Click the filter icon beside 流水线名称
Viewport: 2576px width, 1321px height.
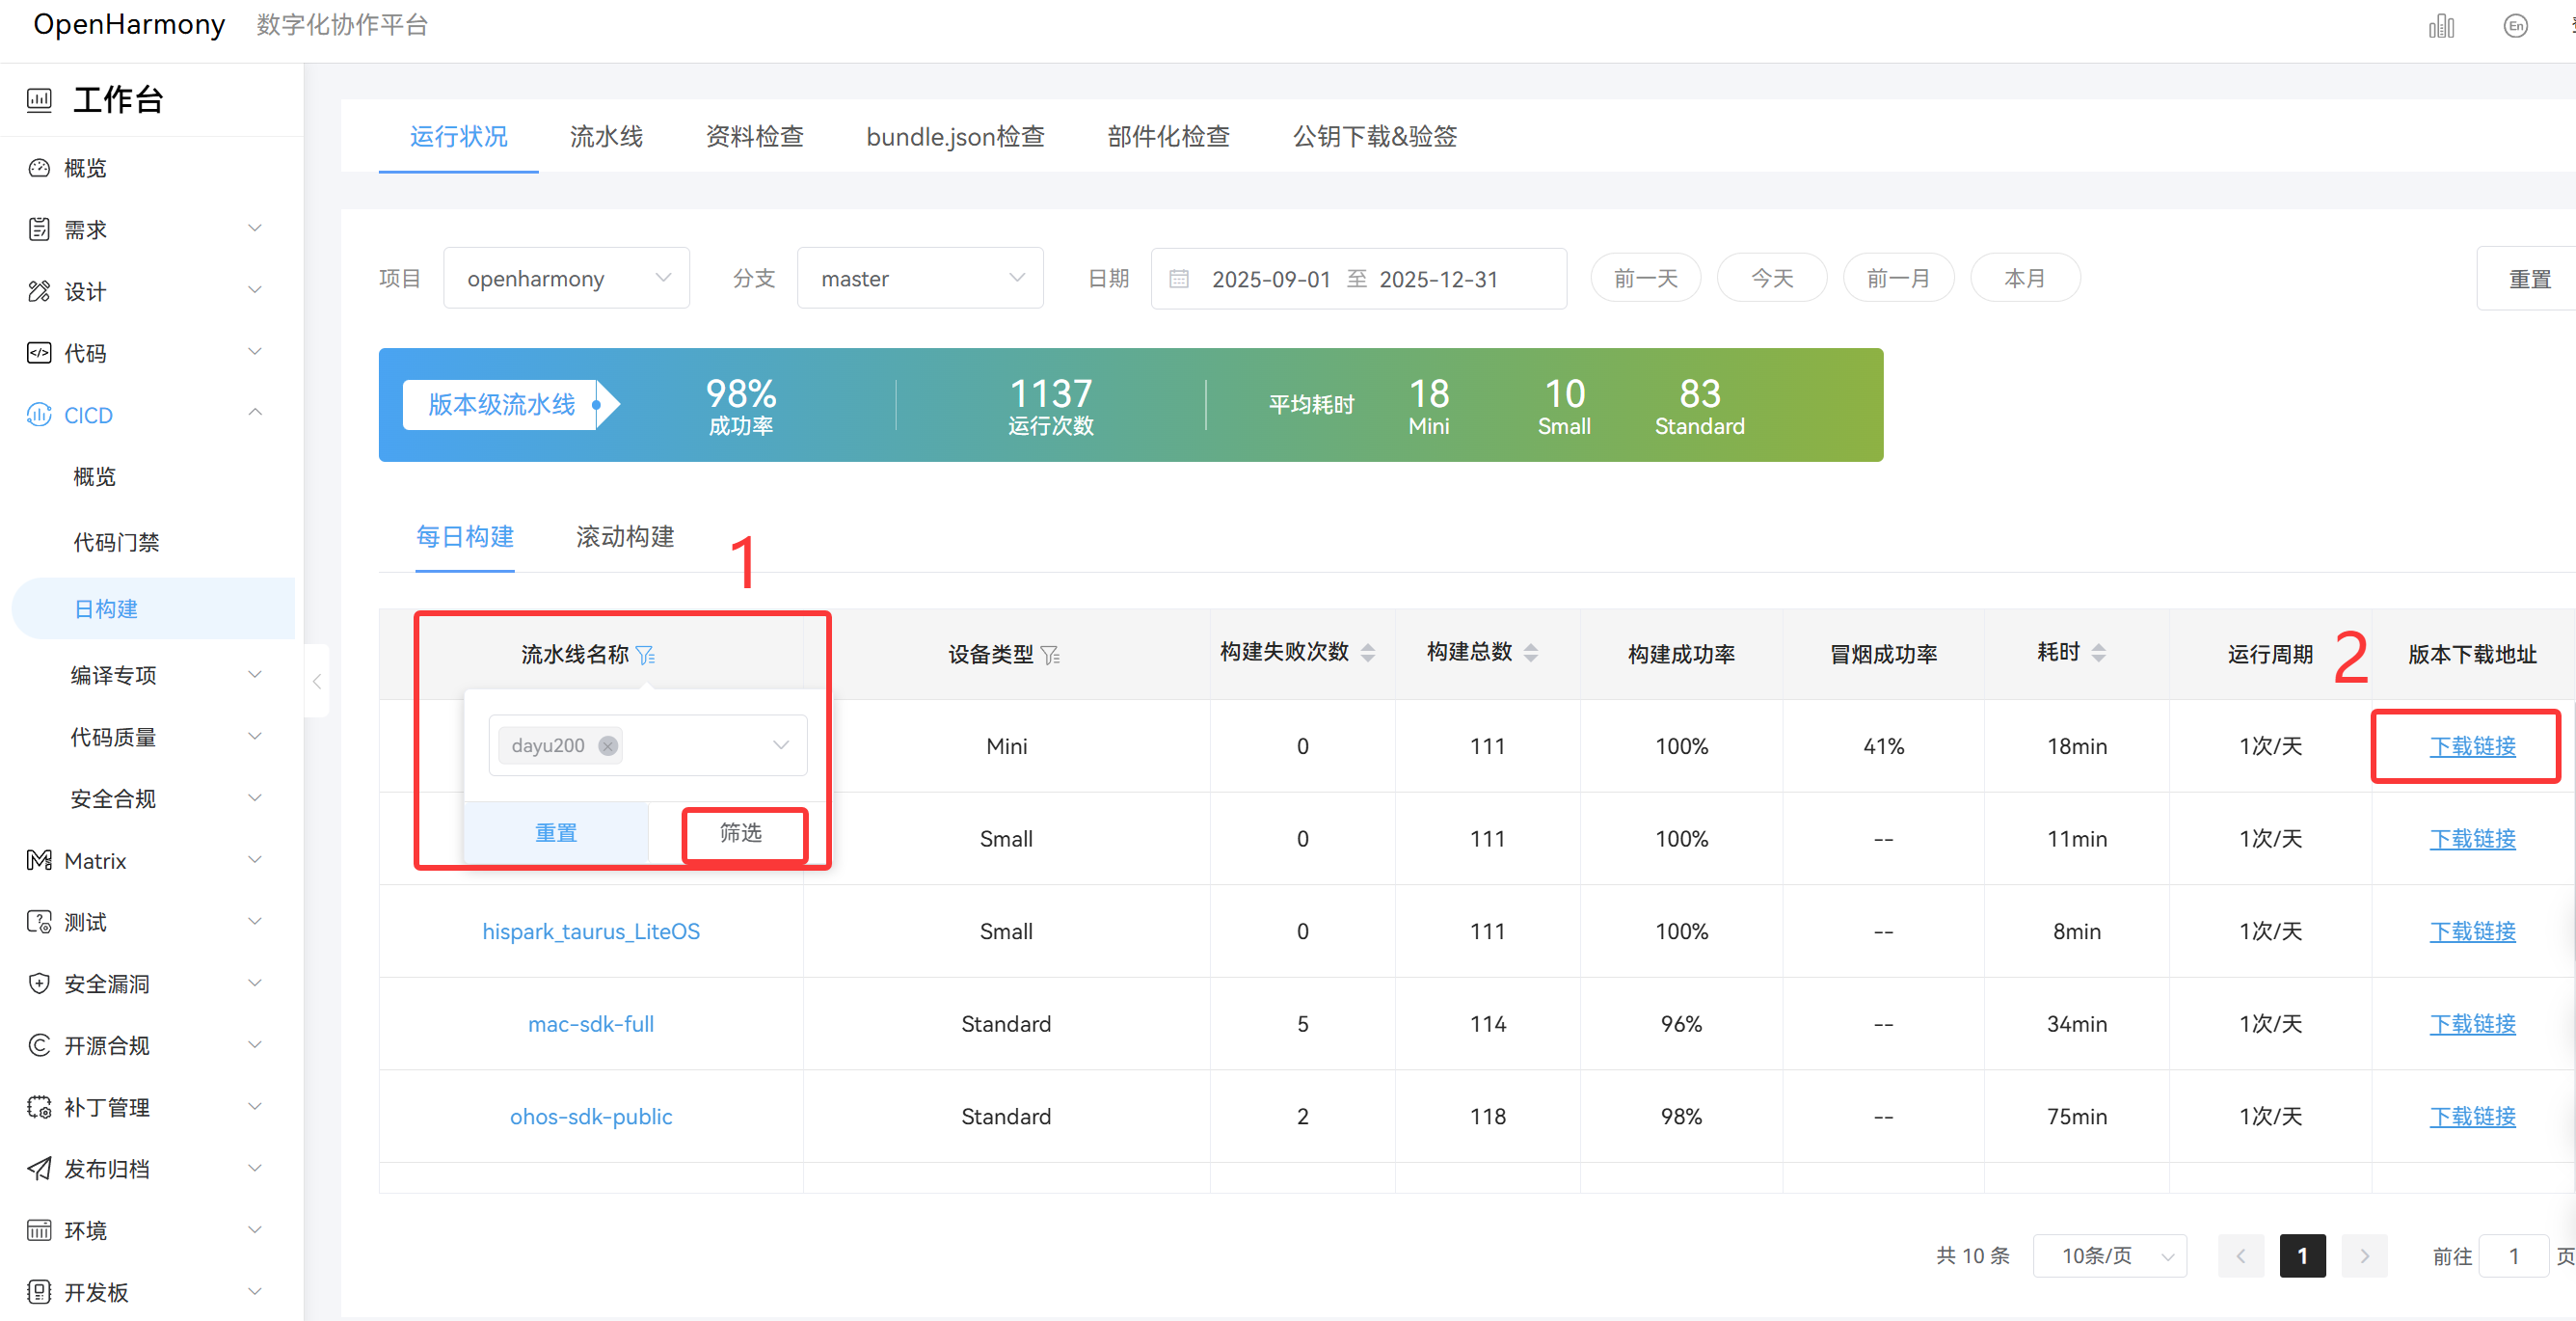click(x=646, y=655)
